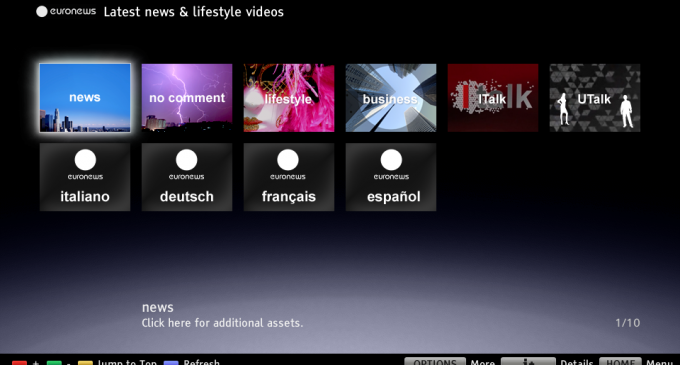Click the yellow Jump to Top key

click(x=85, y=362)
